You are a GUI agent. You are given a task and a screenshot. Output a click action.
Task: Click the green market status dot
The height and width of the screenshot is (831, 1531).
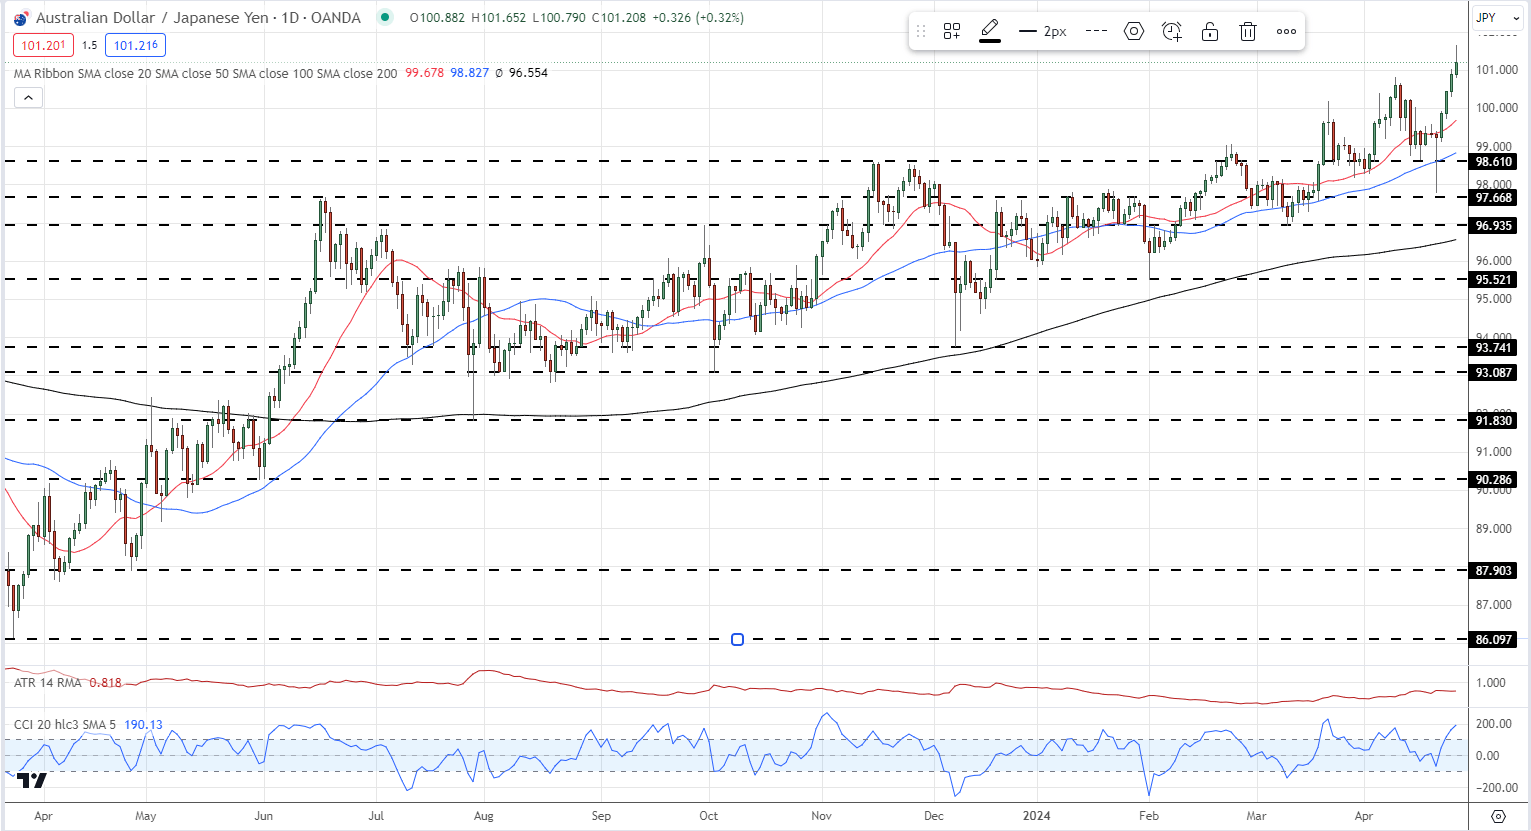coord(385,18)
